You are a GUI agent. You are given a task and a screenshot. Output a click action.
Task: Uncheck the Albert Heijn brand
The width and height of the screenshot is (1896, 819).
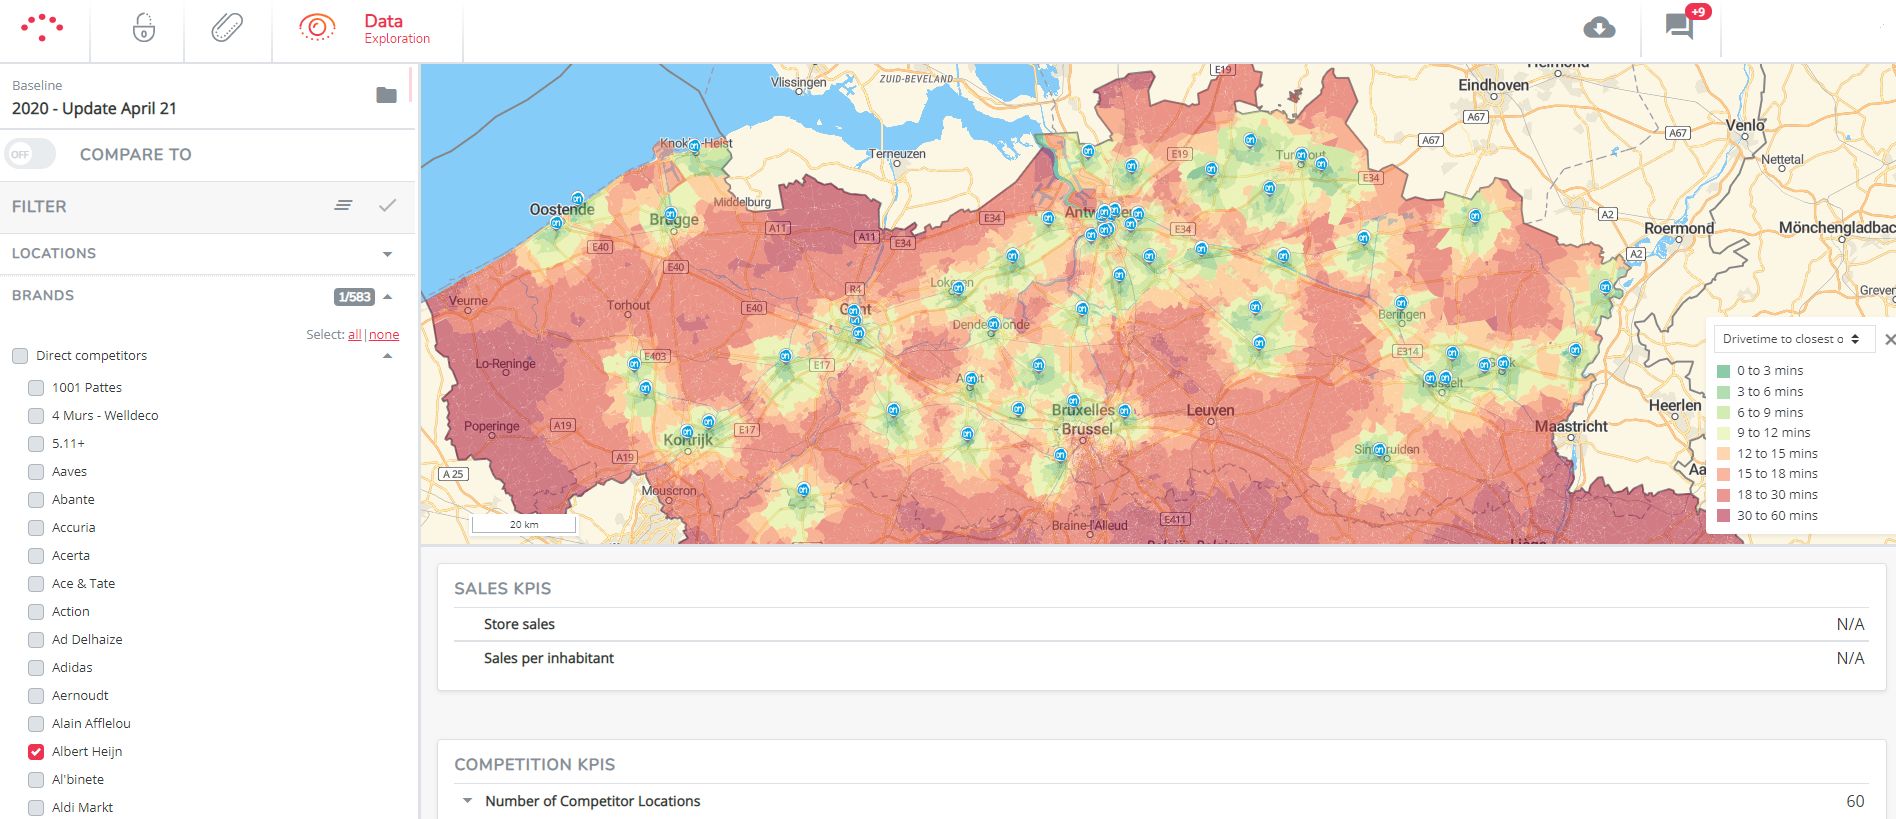(36, 752)
